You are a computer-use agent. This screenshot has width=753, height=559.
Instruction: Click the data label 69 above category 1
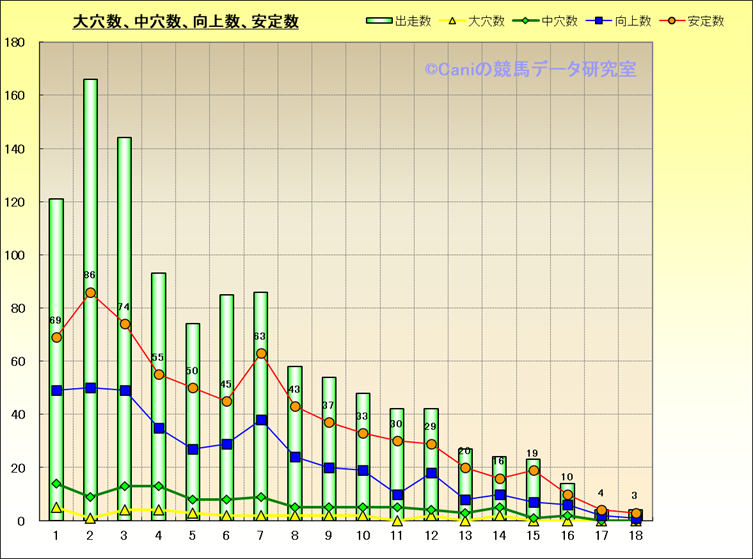pos(56,321)
